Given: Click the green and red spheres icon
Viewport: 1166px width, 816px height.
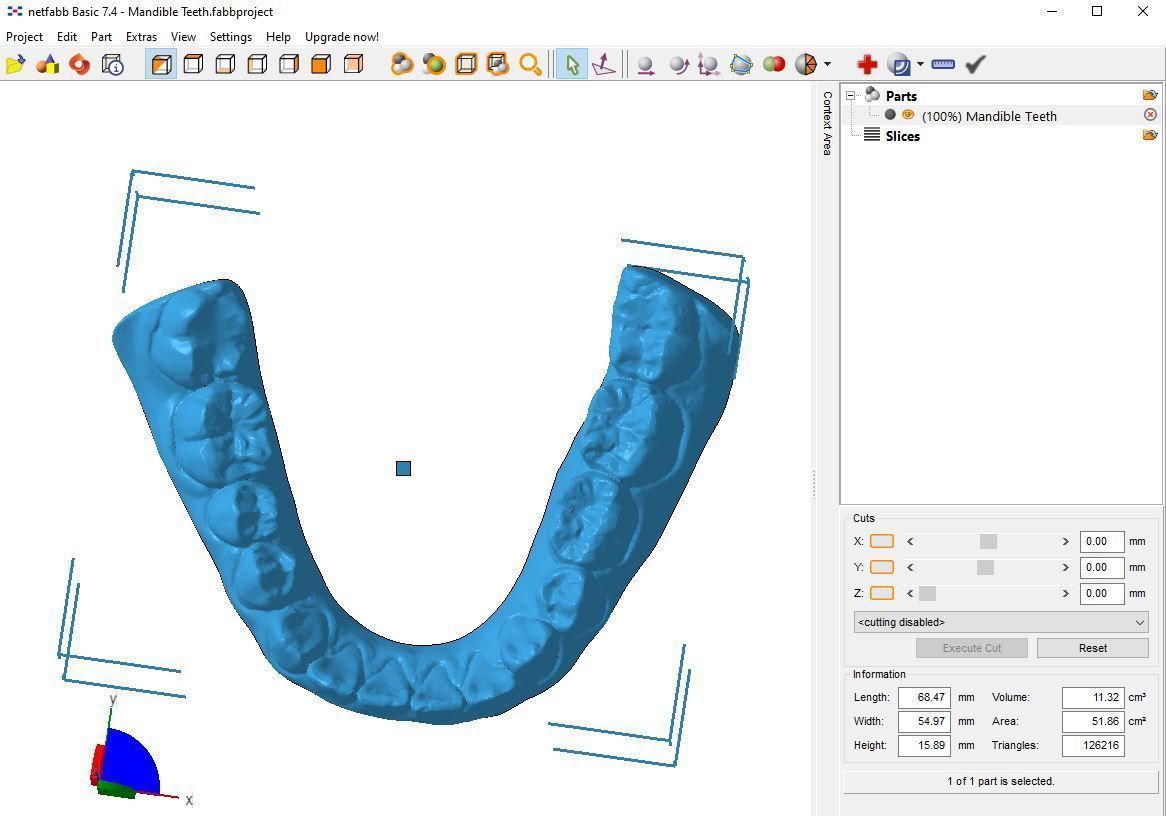Looking at the screenshot, I should (x=774, y=65).
